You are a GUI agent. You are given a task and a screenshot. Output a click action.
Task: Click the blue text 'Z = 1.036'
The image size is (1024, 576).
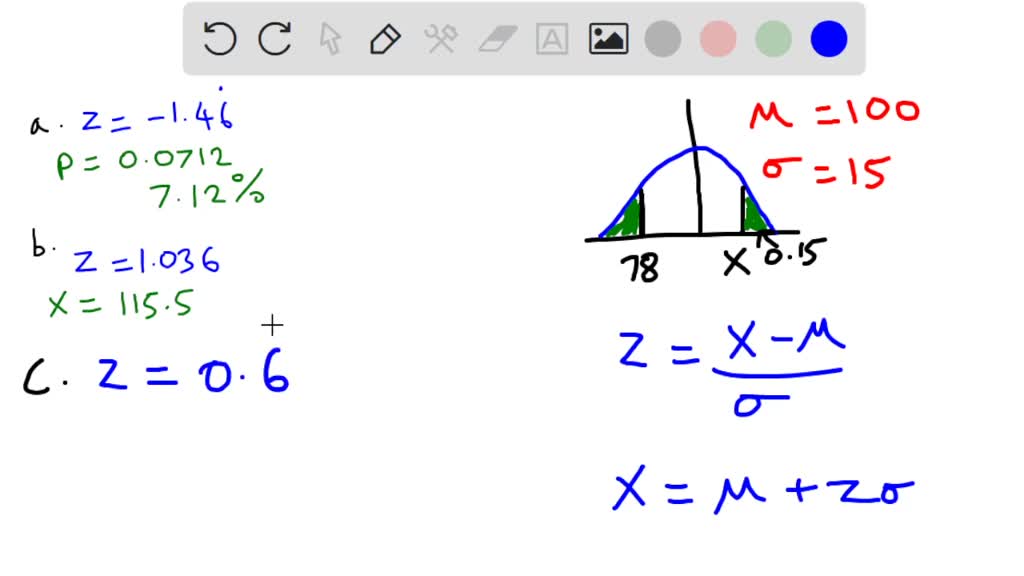click(x=146, y=261)
